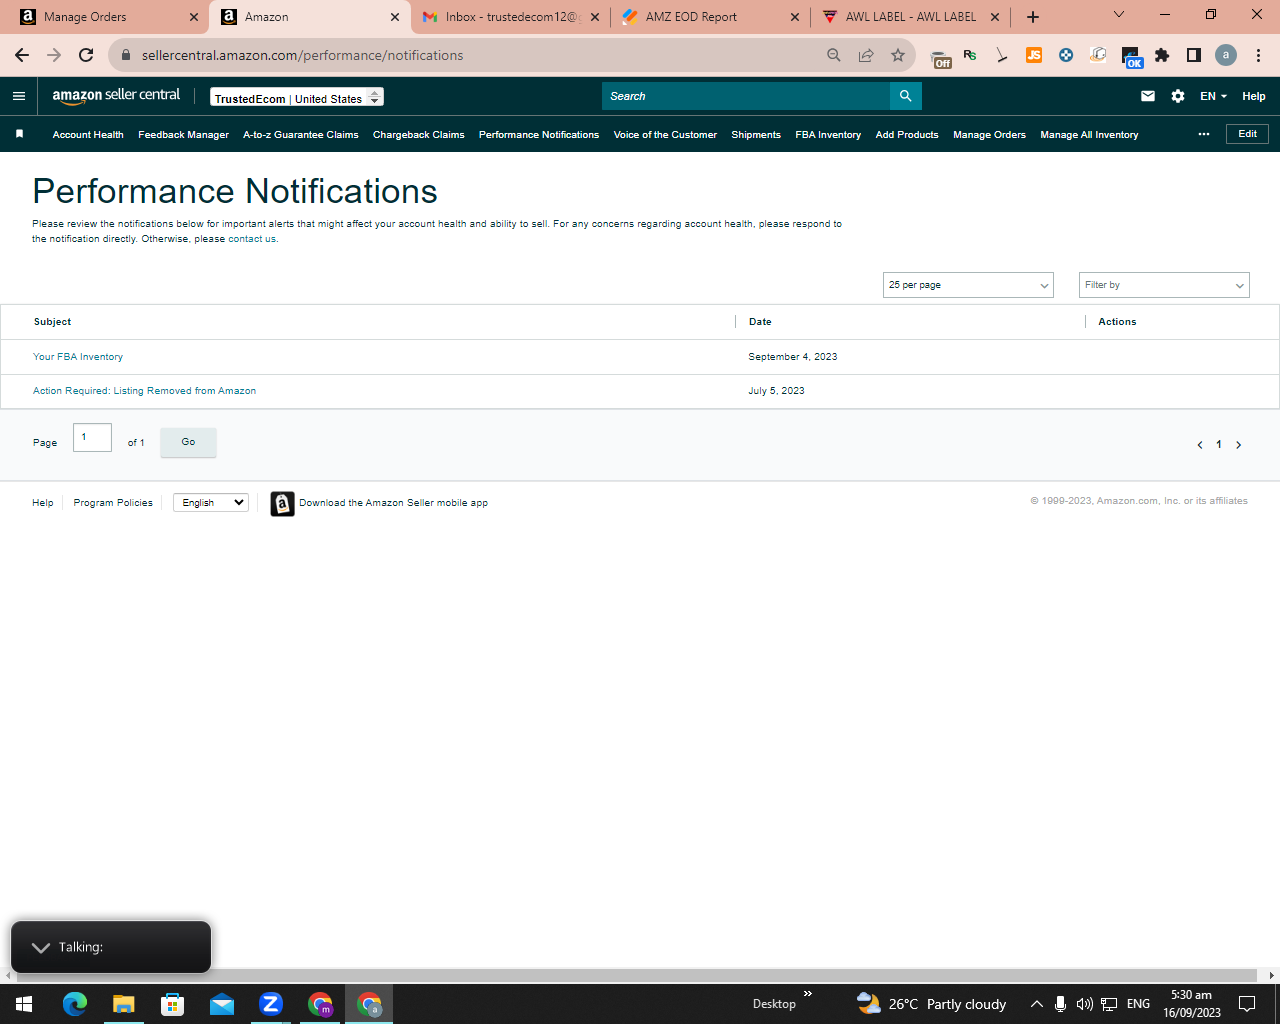
Task: Open Manage All Inventory in nav bar
Action: click(1089, 135)
